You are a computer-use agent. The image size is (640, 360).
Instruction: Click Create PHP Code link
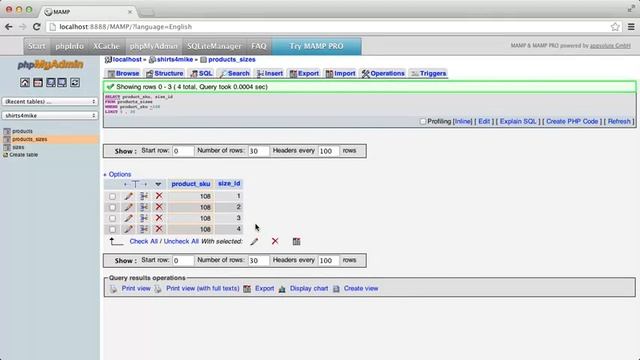(572, 121)
